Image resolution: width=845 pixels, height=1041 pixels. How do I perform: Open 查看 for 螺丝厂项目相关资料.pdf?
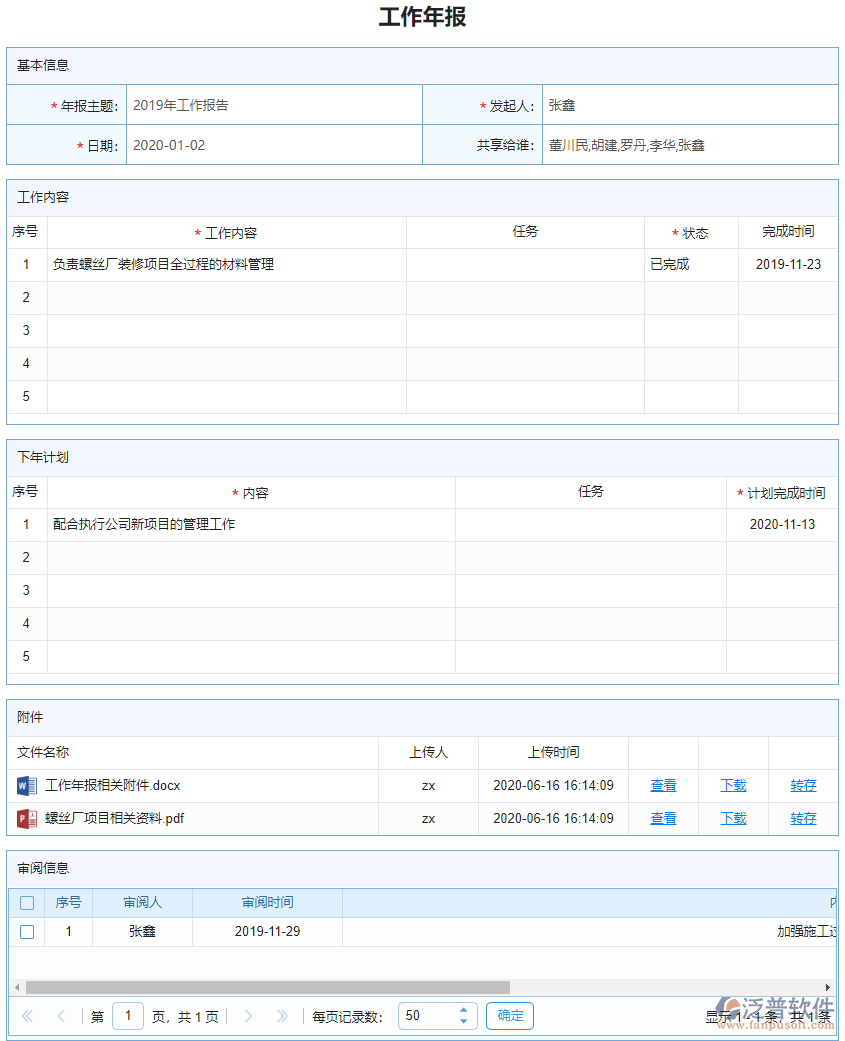click(x=663, y=818)
